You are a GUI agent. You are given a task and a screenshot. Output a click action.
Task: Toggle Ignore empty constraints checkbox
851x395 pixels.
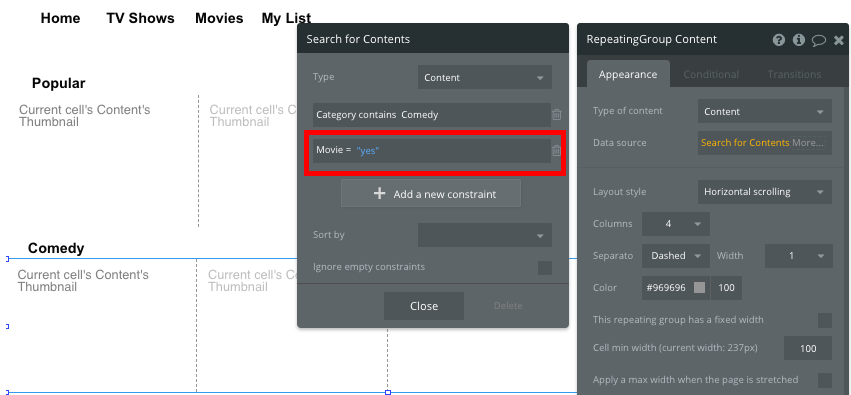[545, 267]
